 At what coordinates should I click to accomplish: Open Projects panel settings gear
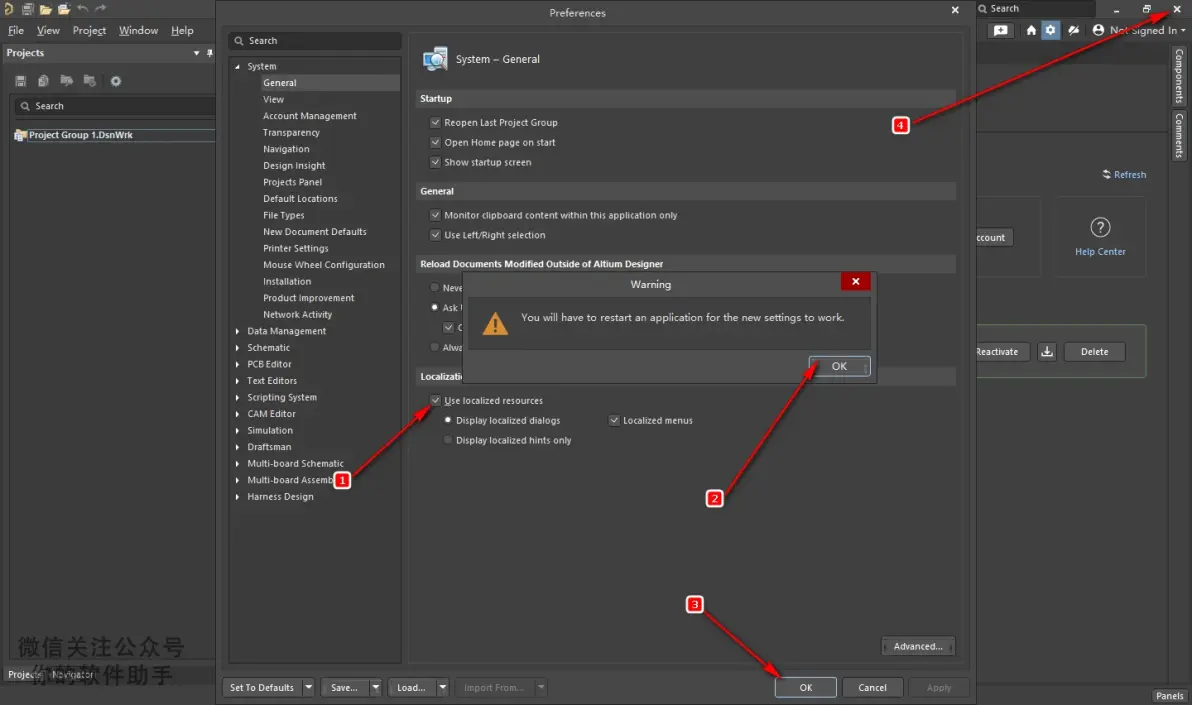(116, 81)
